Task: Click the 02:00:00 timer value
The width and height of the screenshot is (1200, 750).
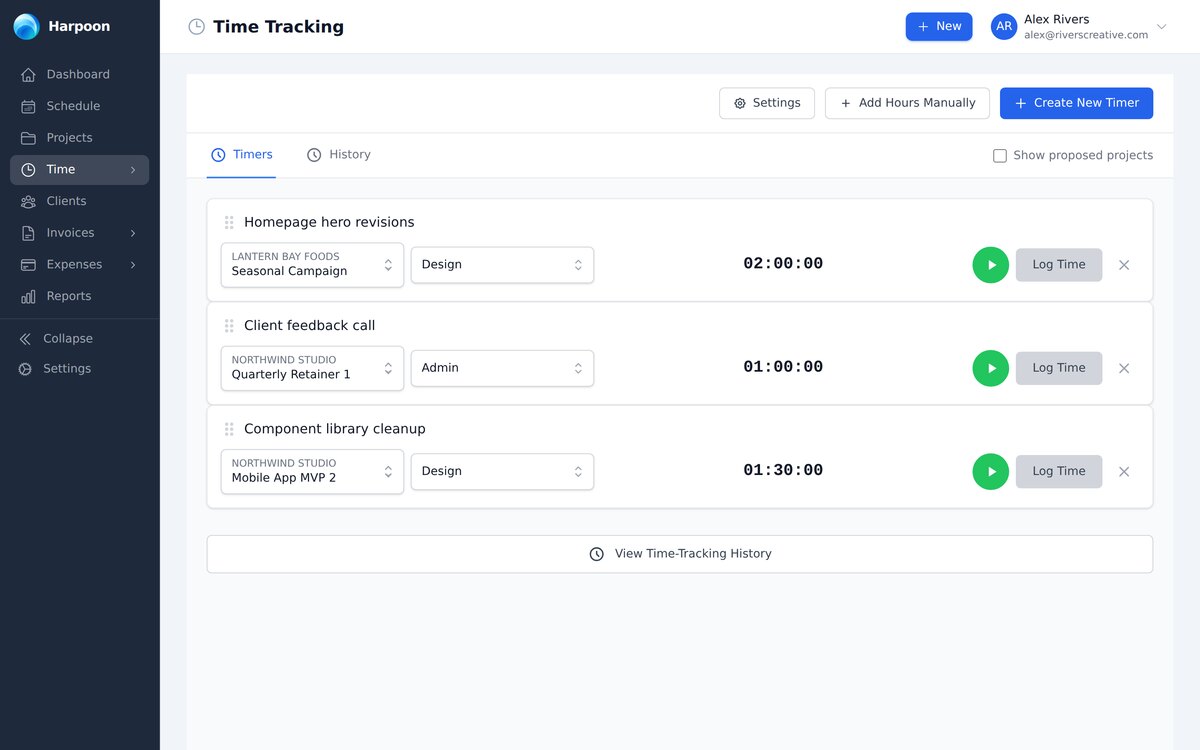Action: coord(783,264)
